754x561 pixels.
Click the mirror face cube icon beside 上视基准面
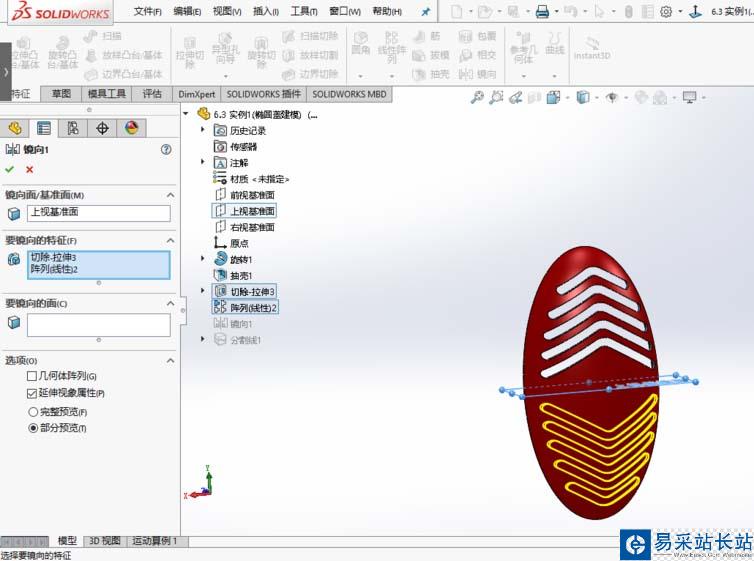coord(14,213)
